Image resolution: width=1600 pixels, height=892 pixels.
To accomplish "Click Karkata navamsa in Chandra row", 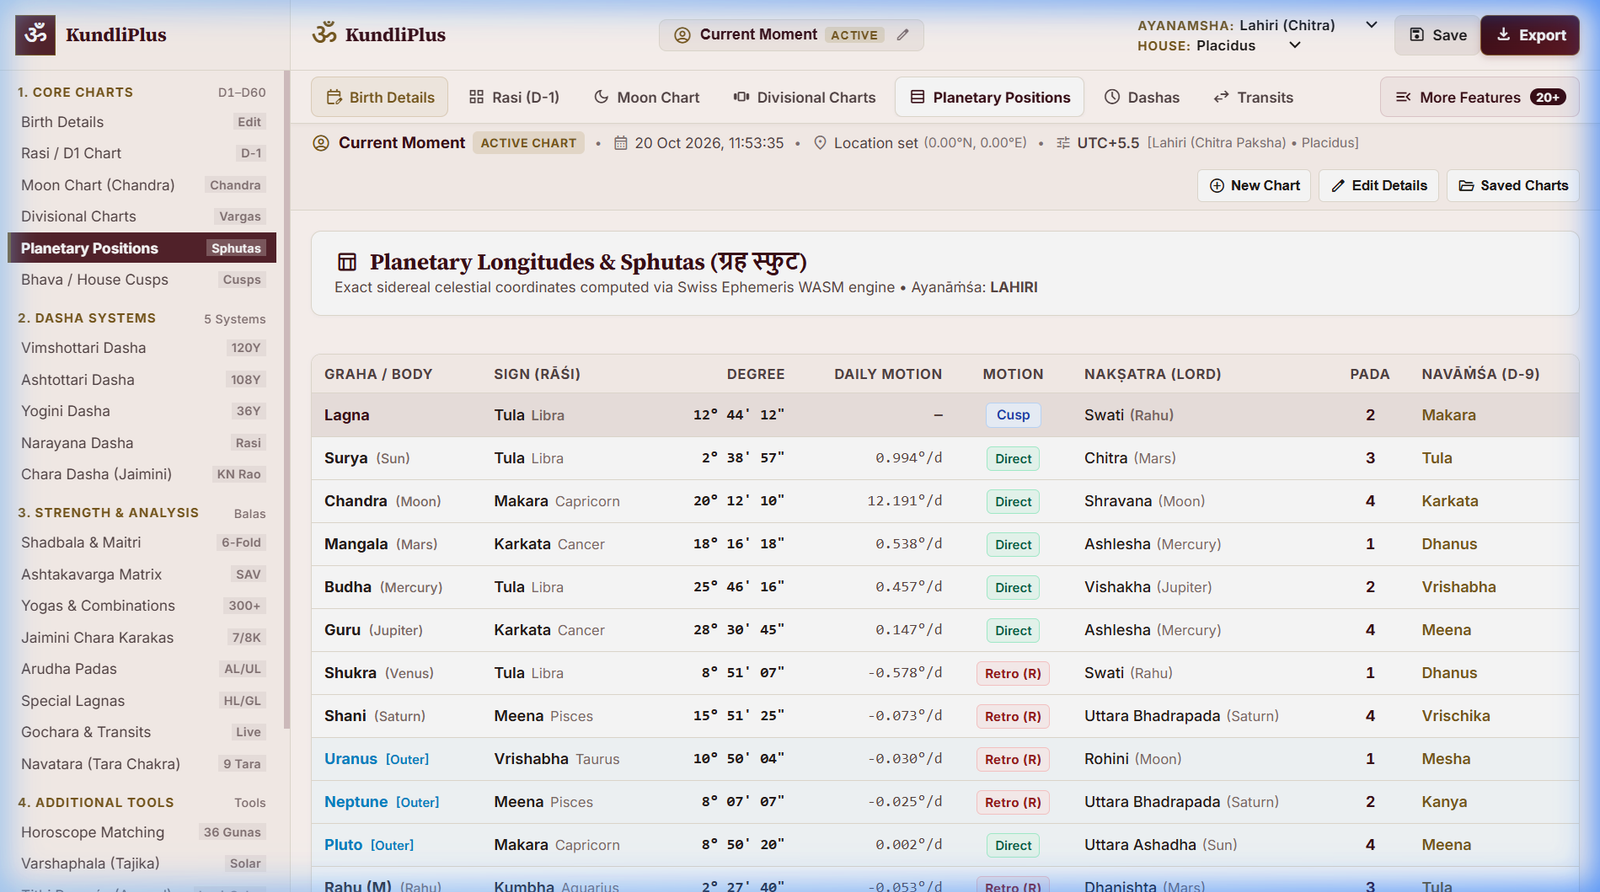I will click(x=1450, y=501).
